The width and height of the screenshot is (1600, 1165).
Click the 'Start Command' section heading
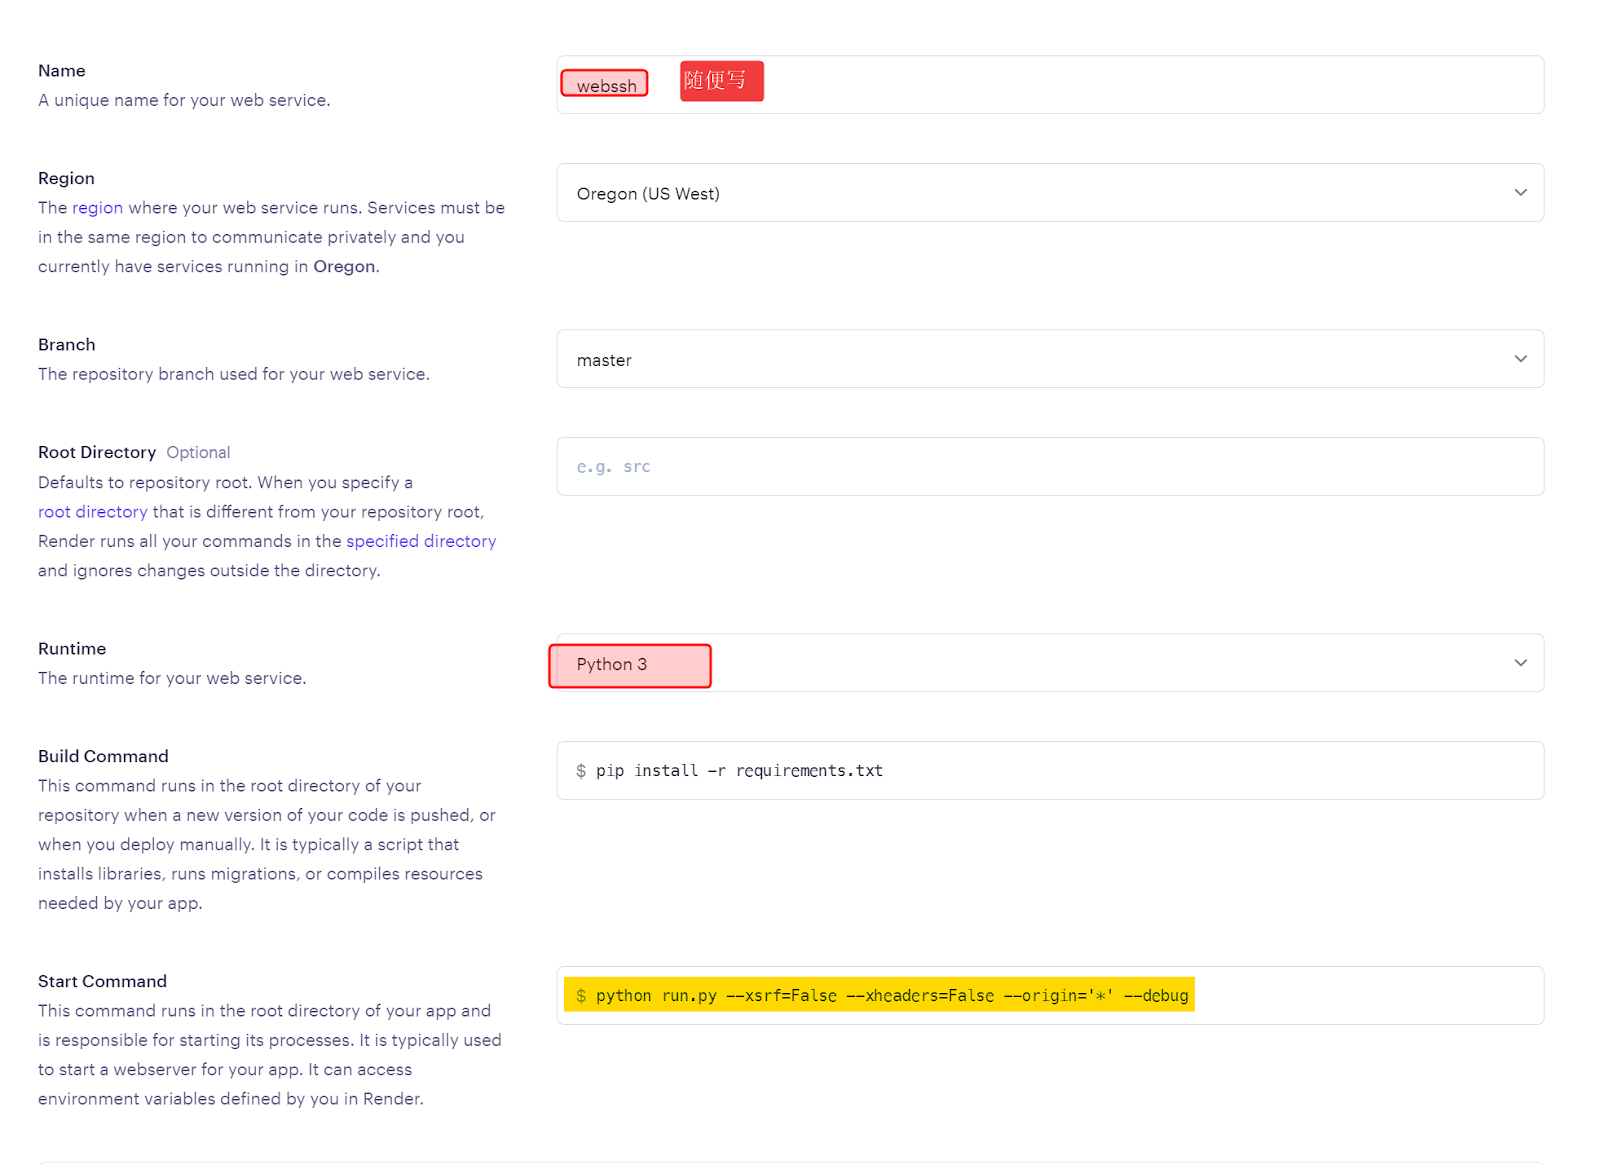pos(102,982)
